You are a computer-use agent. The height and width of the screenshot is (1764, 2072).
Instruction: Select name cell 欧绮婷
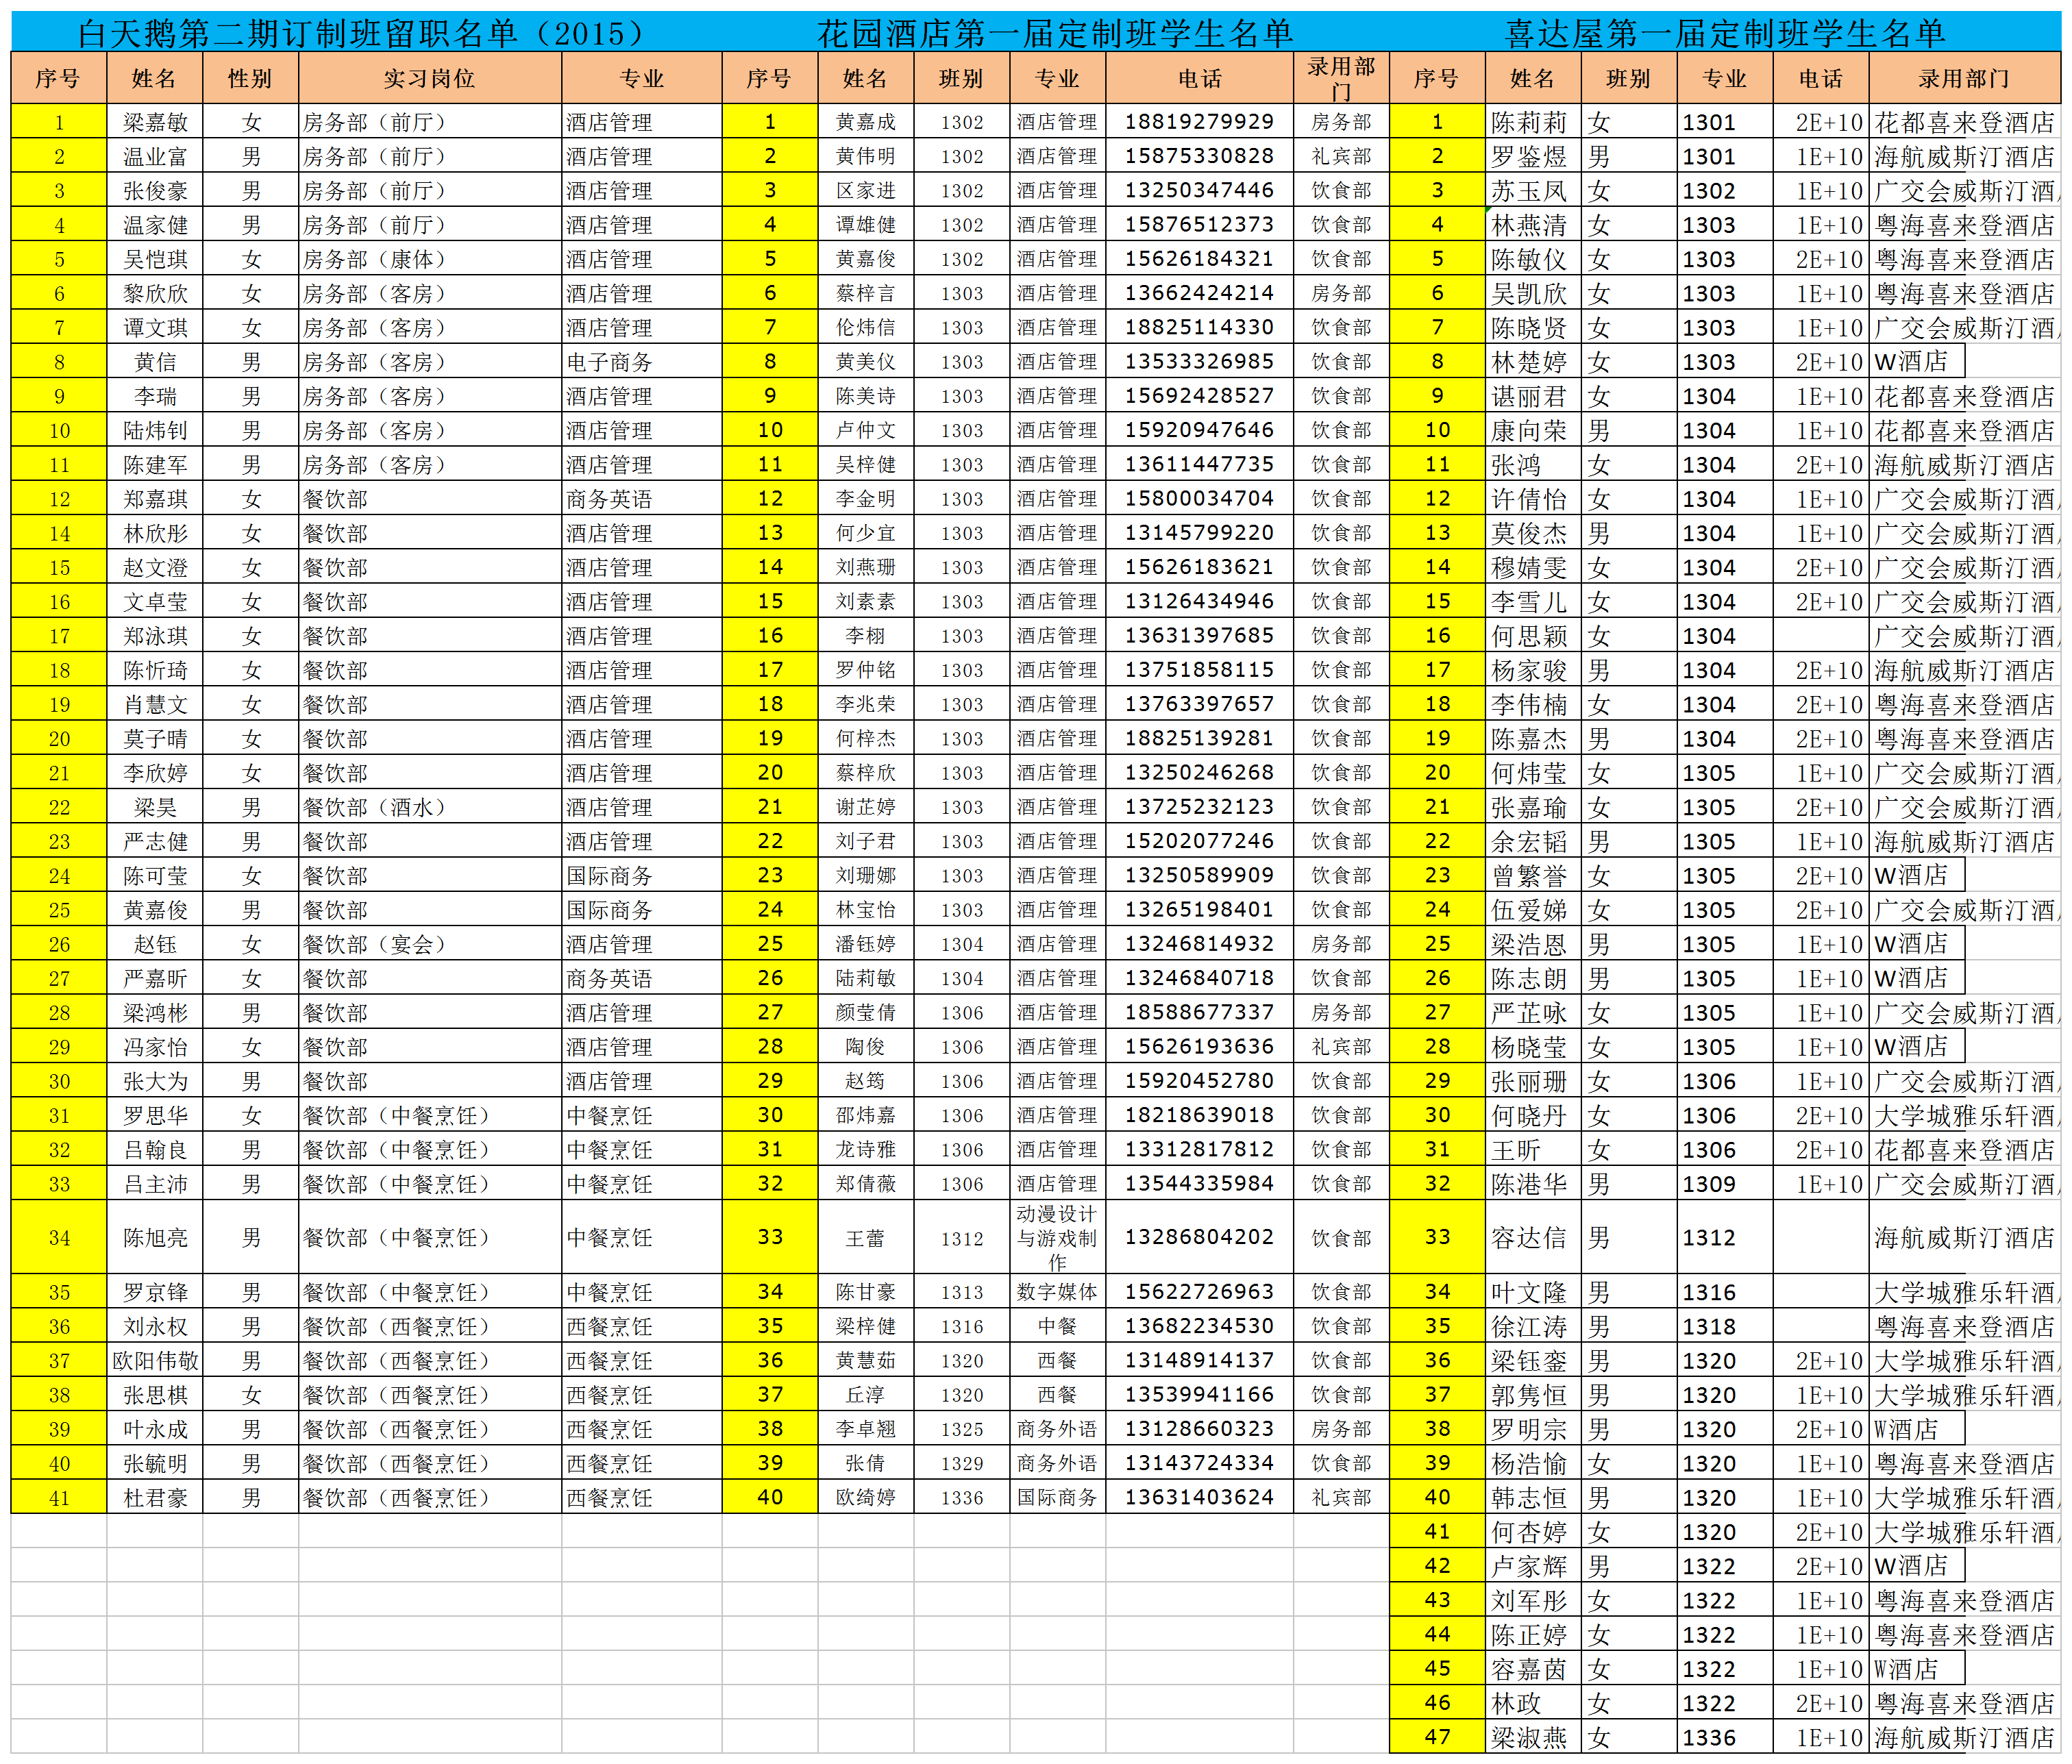(x=865, y=1498)
